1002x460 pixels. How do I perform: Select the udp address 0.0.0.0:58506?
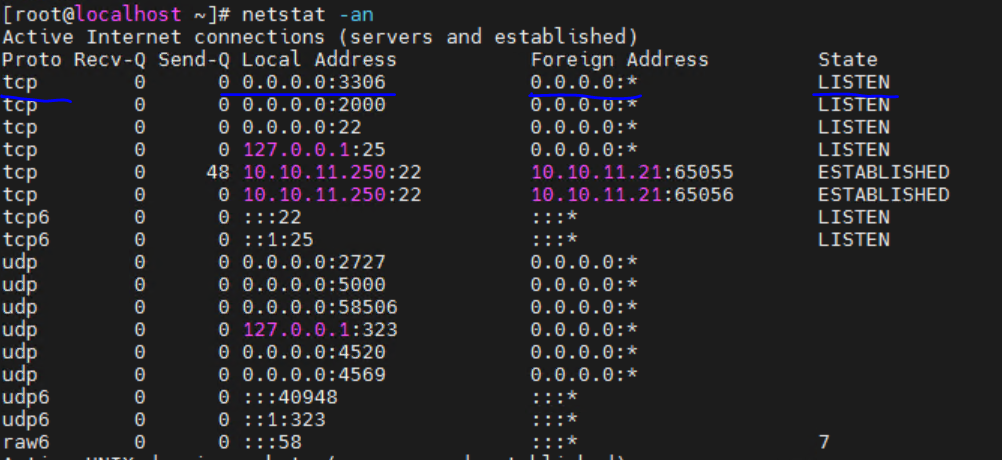(319, 307)
